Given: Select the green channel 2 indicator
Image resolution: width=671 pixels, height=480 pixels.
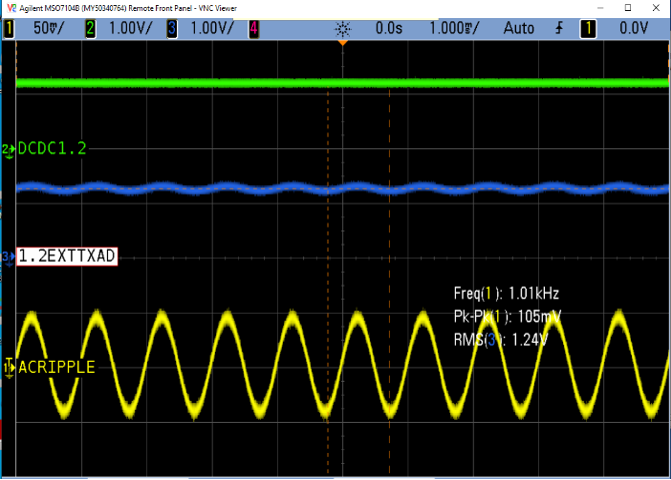Looking at the screenshot, I should (x=91, y=28).
